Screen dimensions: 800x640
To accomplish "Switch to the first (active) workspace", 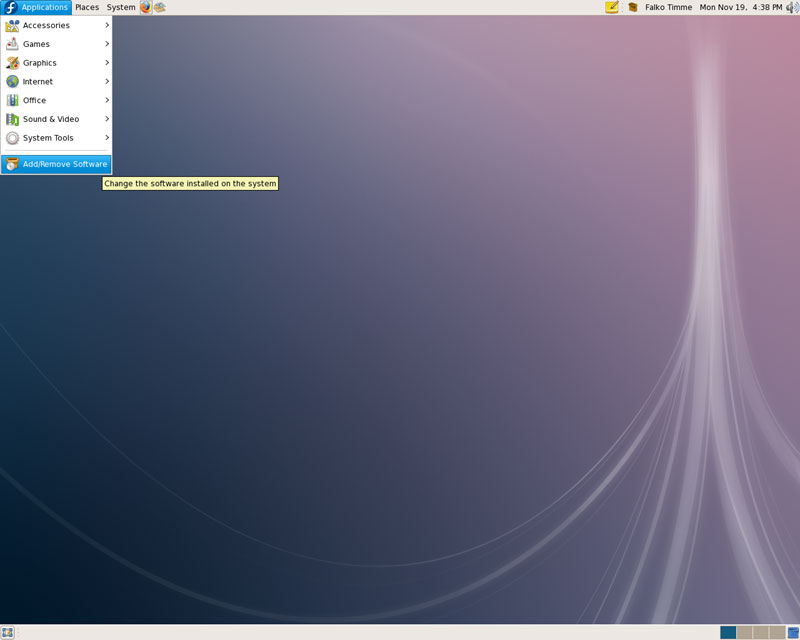I will click(728, 633).
